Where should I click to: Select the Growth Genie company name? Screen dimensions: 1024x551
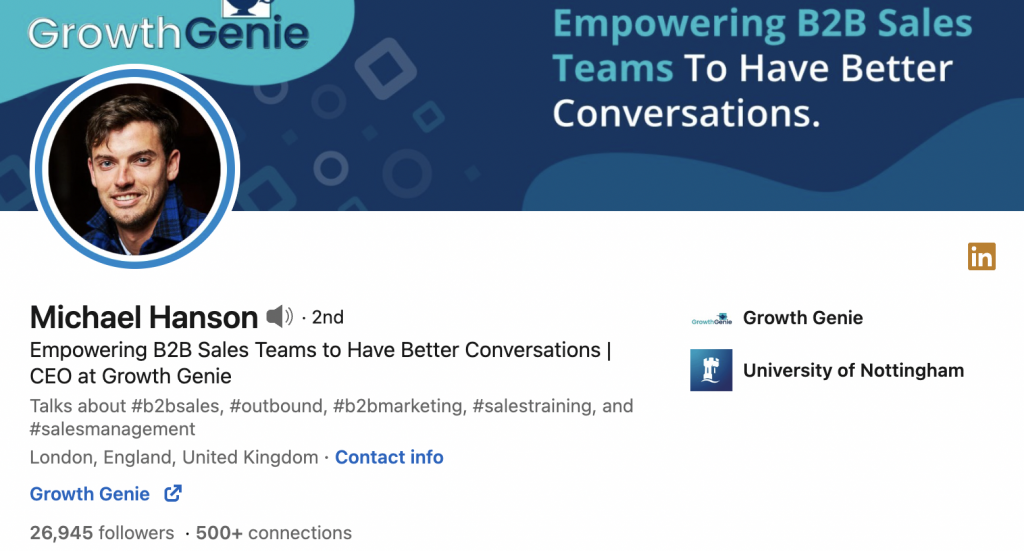point(802,318)
